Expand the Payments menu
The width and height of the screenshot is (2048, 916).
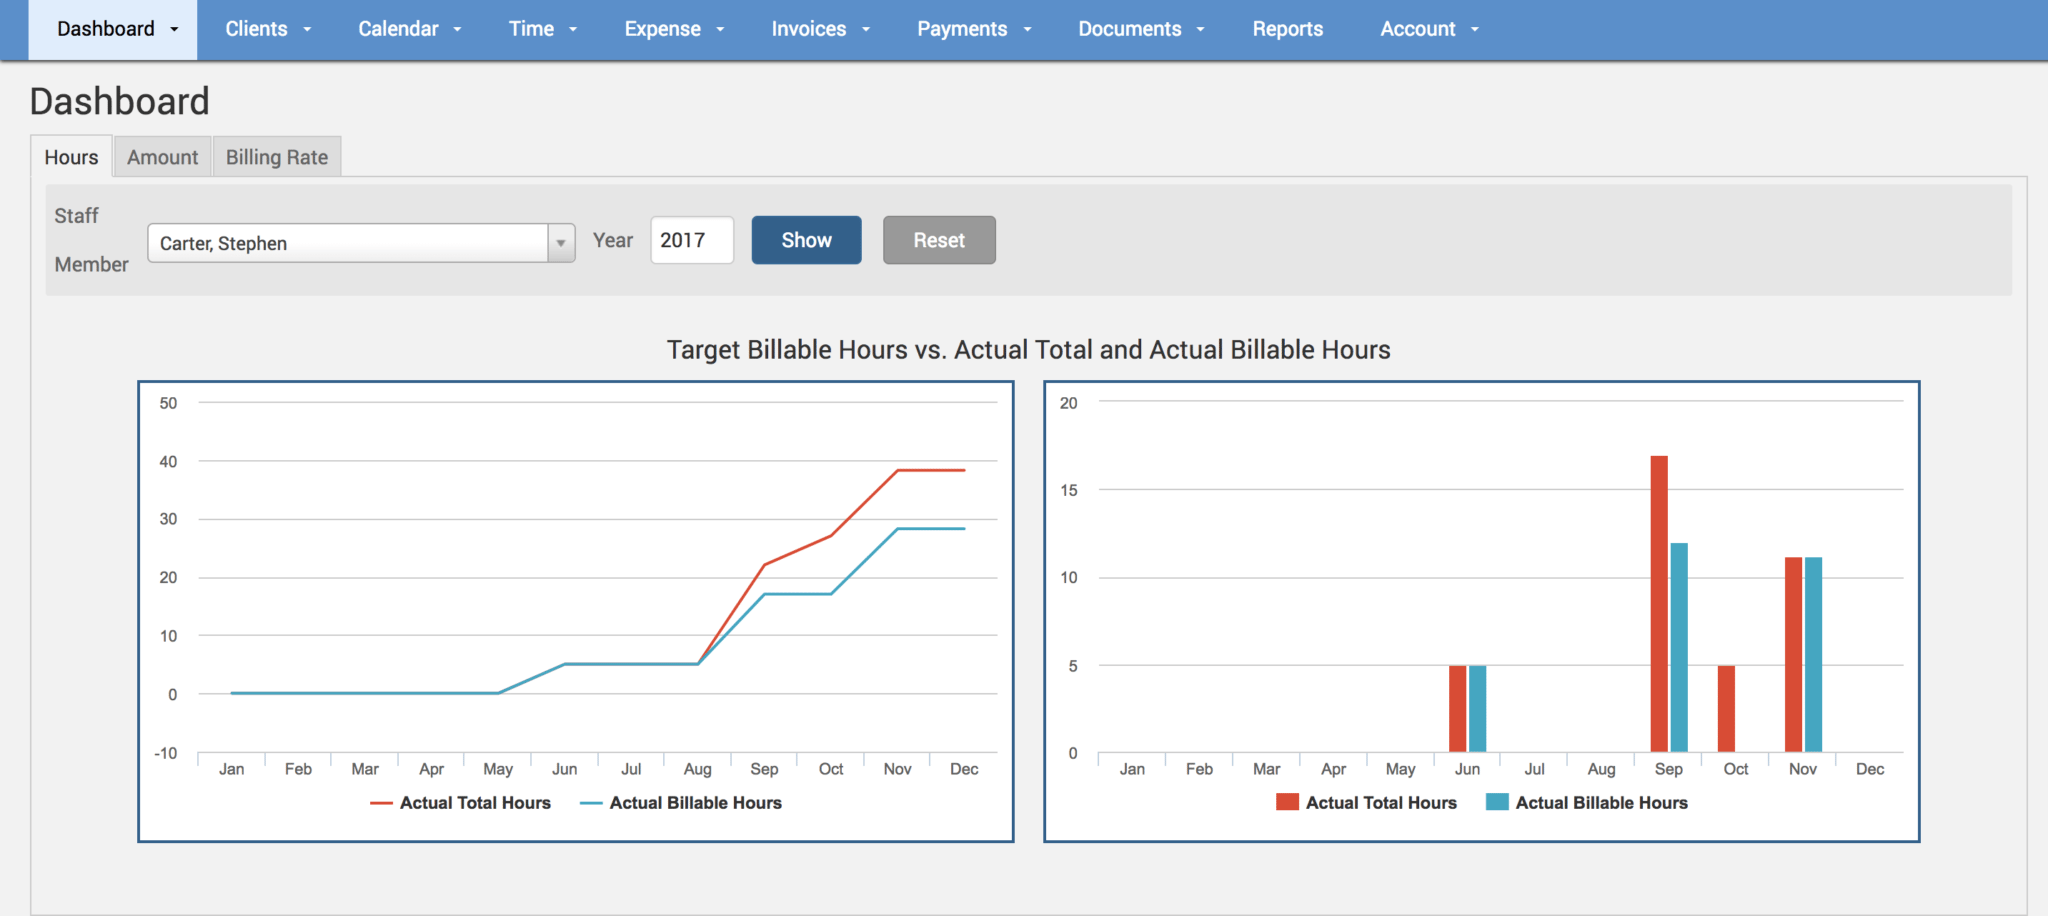973,29
